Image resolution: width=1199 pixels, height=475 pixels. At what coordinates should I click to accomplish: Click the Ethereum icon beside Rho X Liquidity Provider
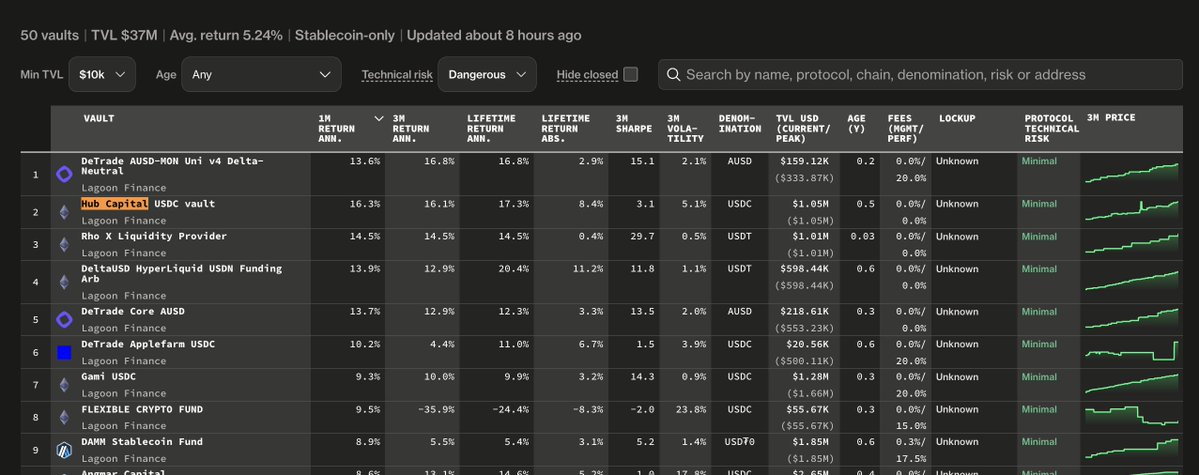coord(64,245)
